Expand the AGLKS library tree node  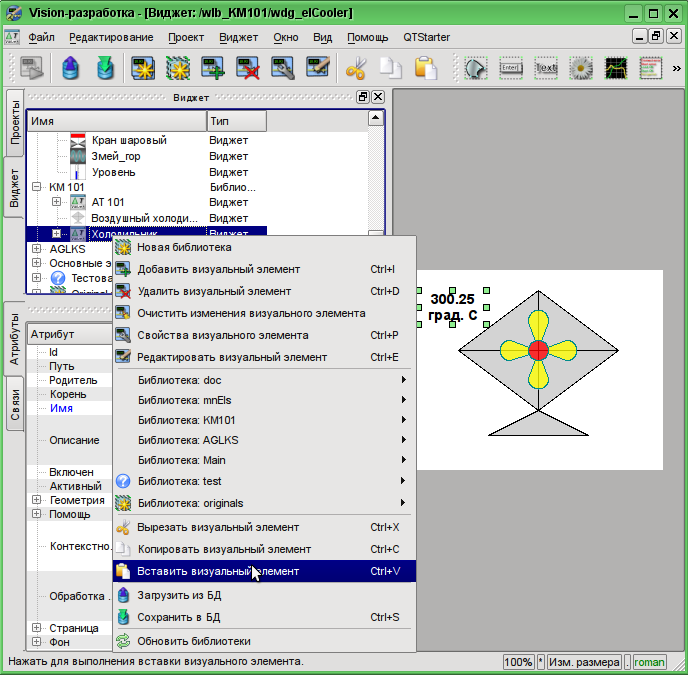[x=37, y=249]
